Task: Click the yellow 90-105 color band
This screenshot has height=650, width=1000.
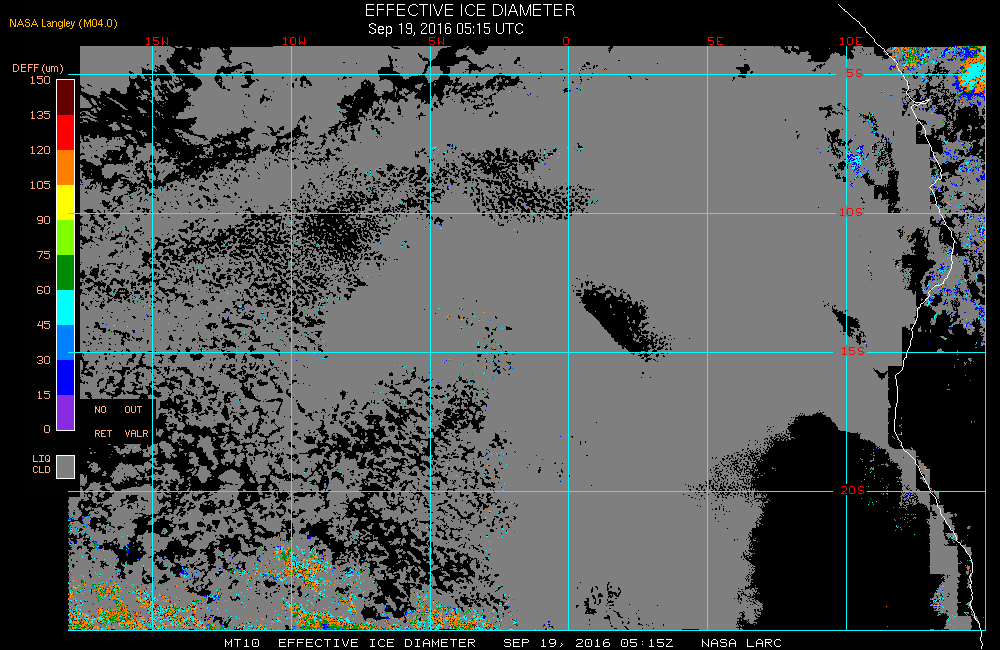Action: point(66,202)
